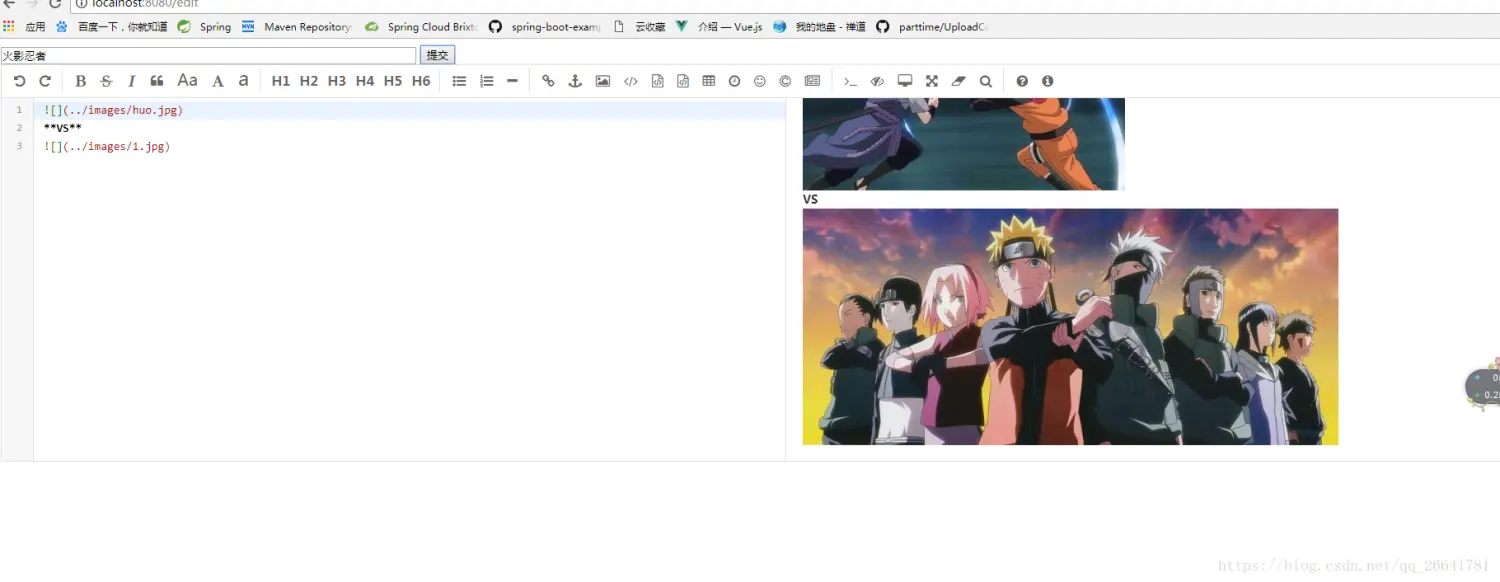Insert H2 heading

coord(309,81)
